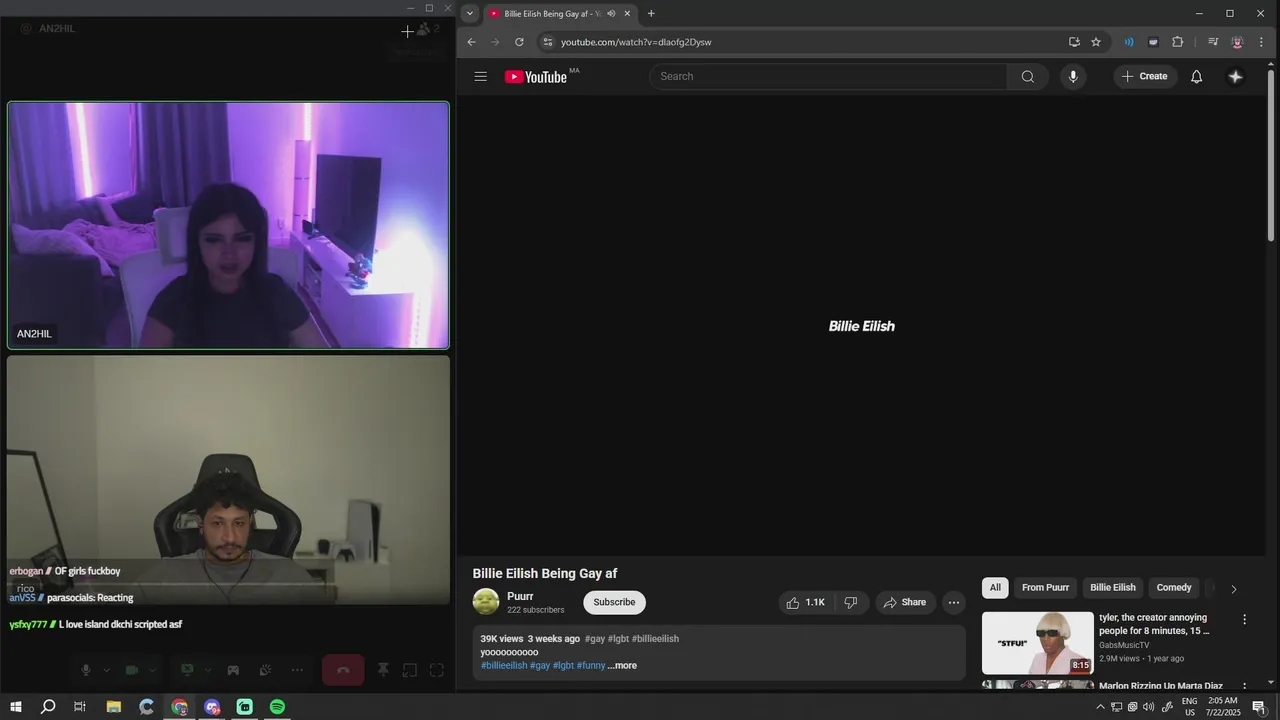The image size is (1280, 720).
Task: Focus AN2HIL's video tile
Action: pyautogui.click(x=228, y=225)
